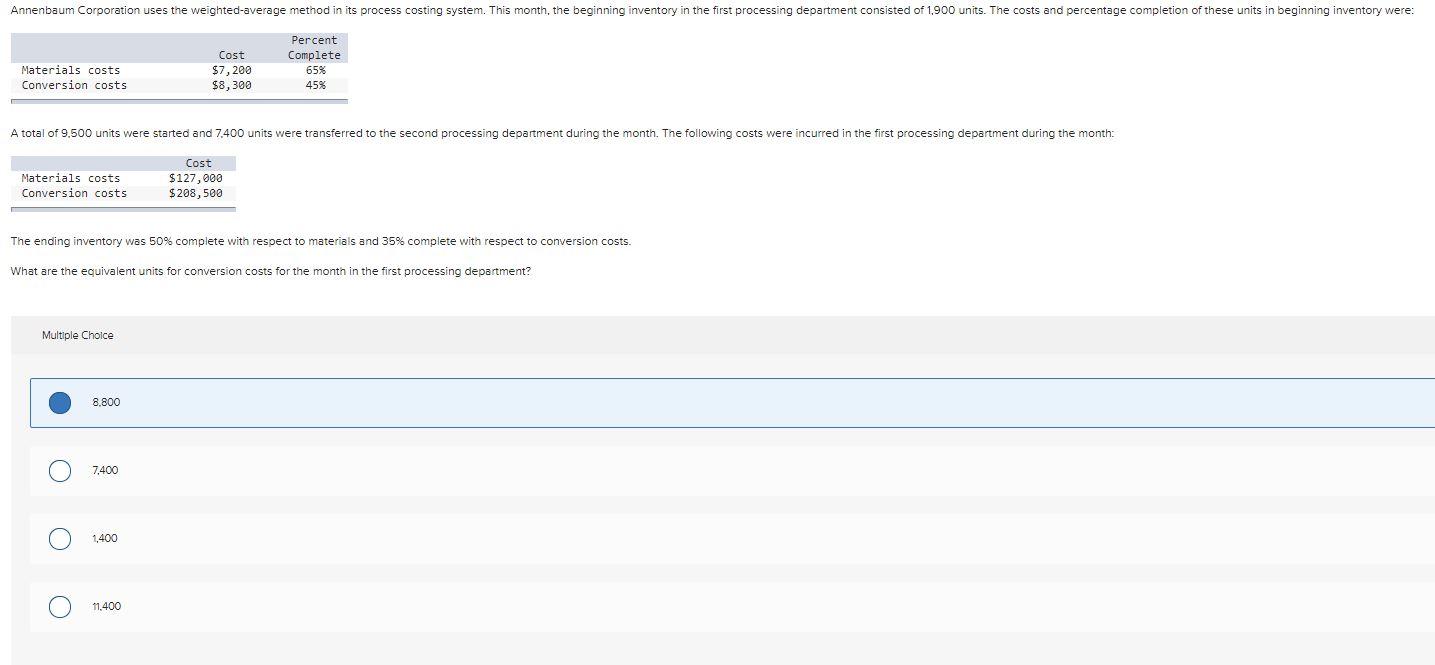Image resolution: width=1435 pixels, height=665 pixels.
Task: Click the $8,300 conversion cost cell
Action: (232, 85)
